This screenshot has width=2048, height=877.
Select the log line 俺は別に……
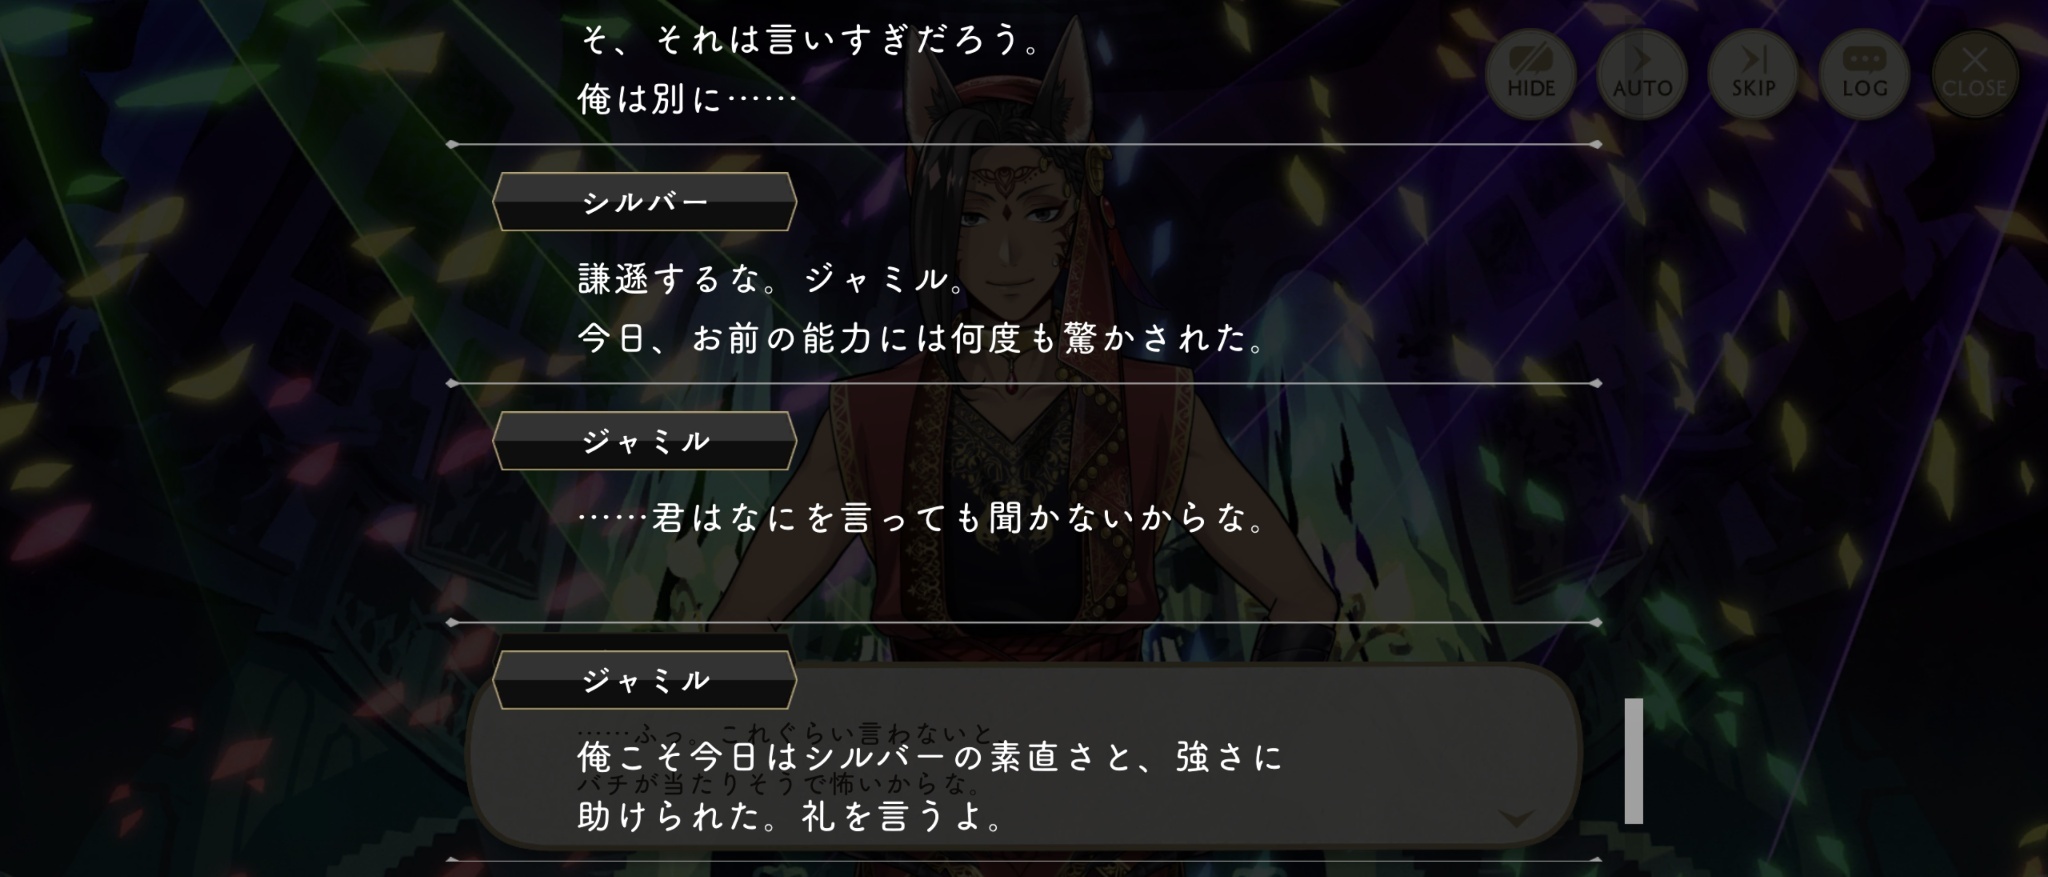click(x=687, y=99)
